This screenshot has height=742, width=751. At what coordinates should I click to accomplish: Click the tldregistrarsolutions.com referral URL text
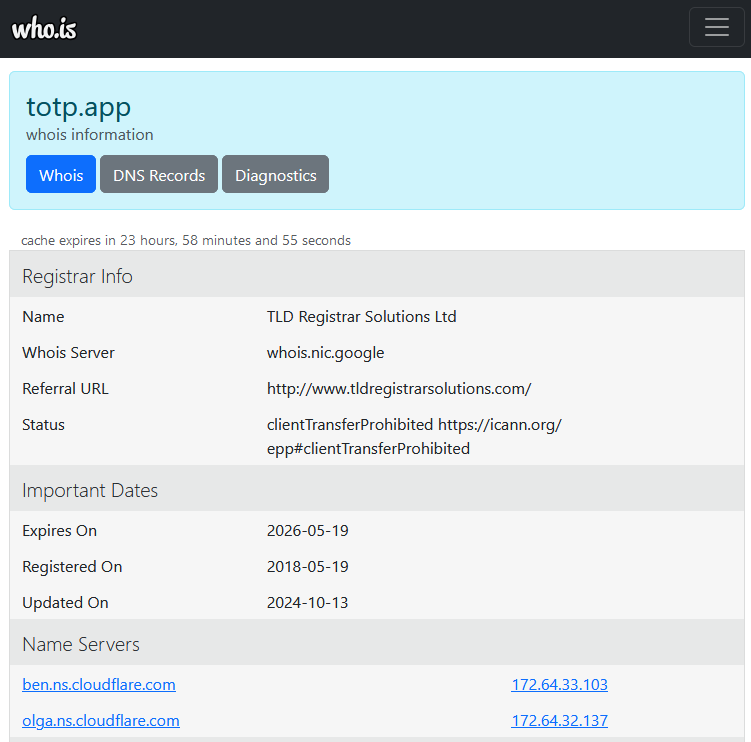(x=399, y=389)
